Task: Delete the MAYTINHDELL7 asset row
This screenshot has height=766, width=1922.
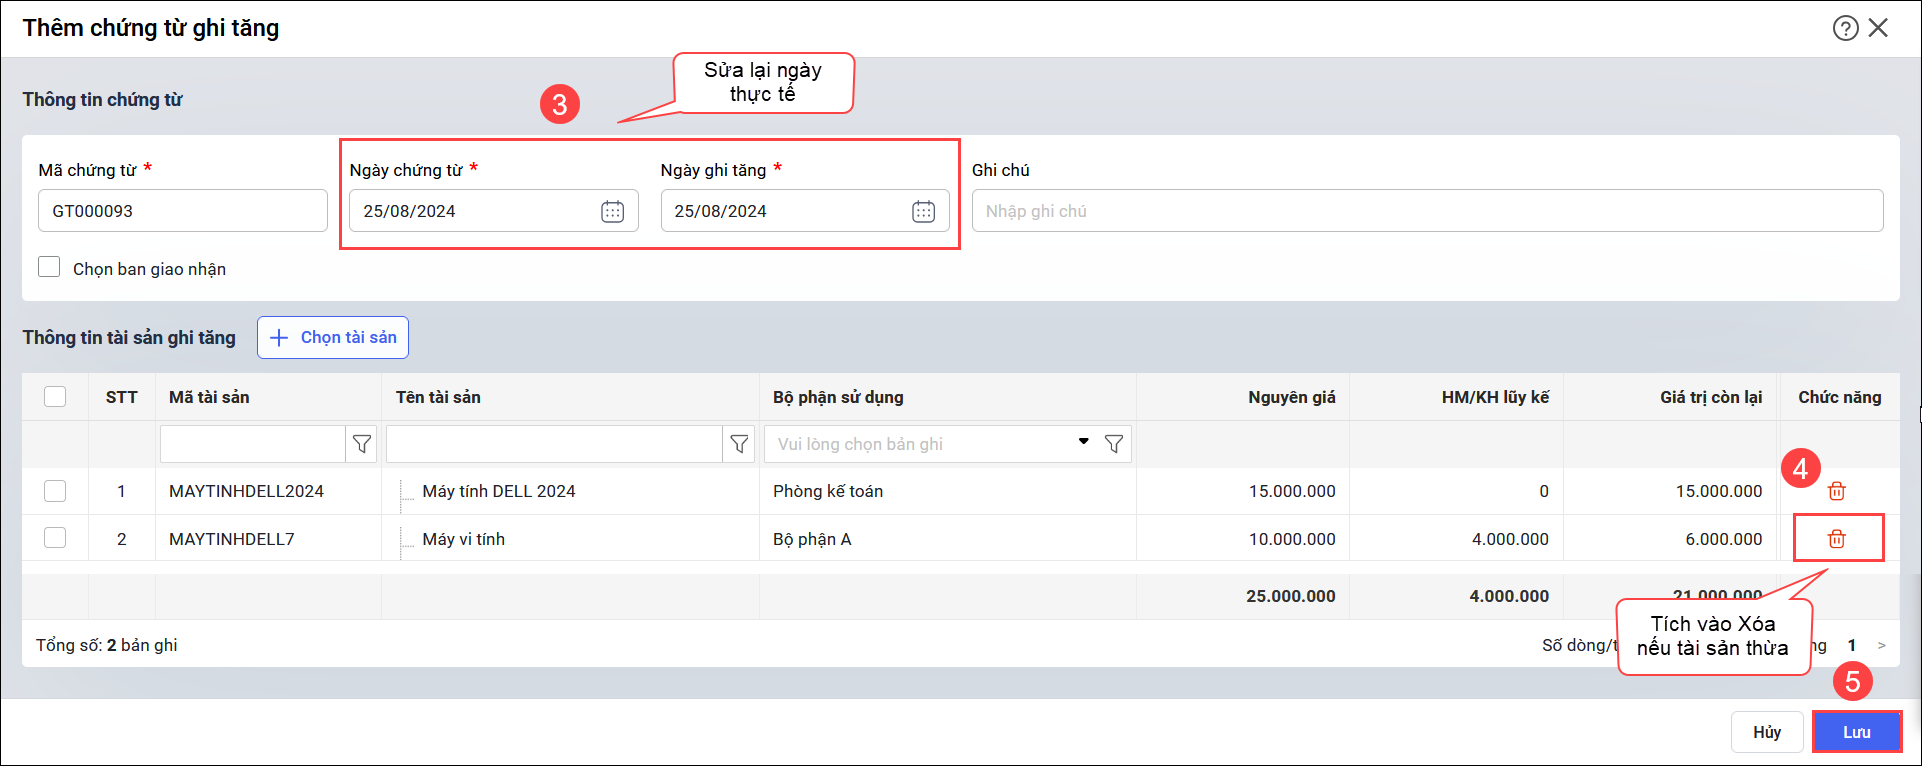Action: point(1837,539)
